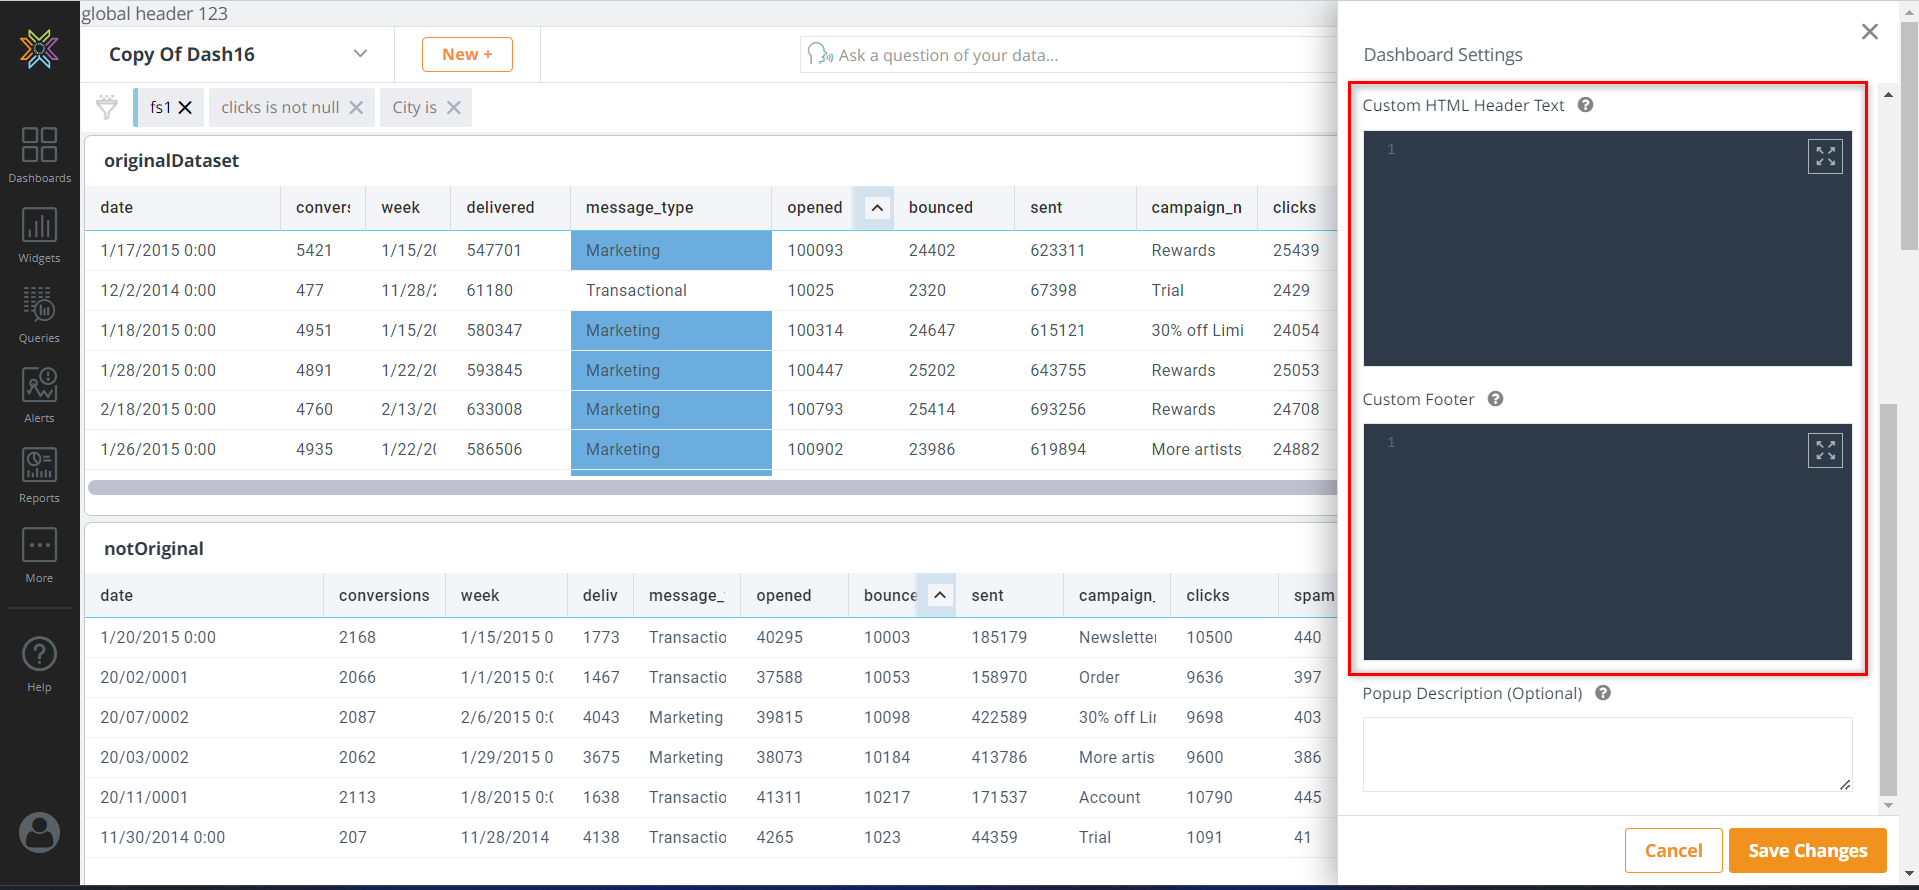Click the user profile avatar icon

coord(39,832)
